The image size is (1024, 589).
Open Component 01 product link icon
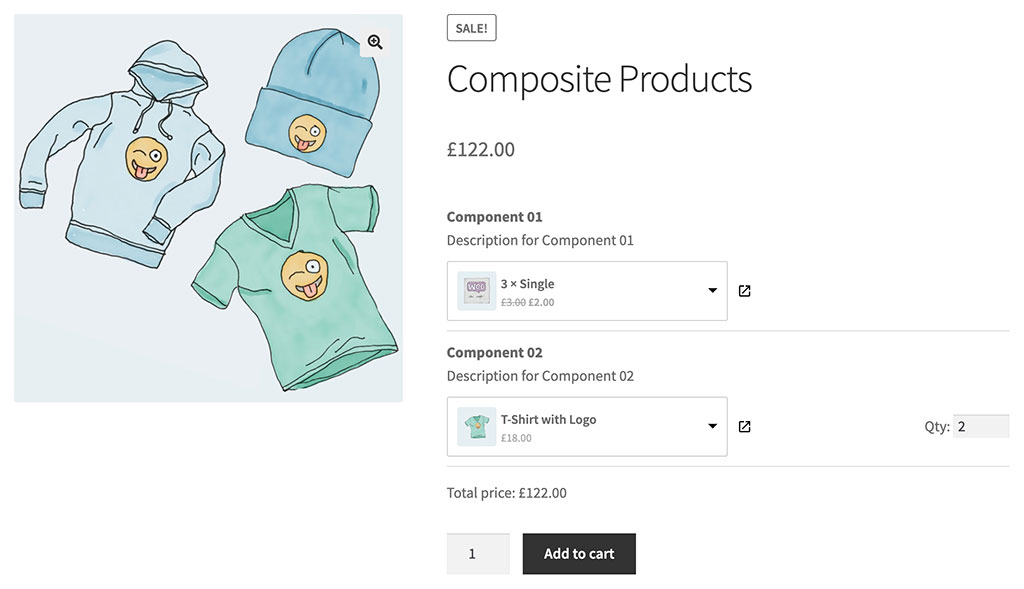coord(744,291)
